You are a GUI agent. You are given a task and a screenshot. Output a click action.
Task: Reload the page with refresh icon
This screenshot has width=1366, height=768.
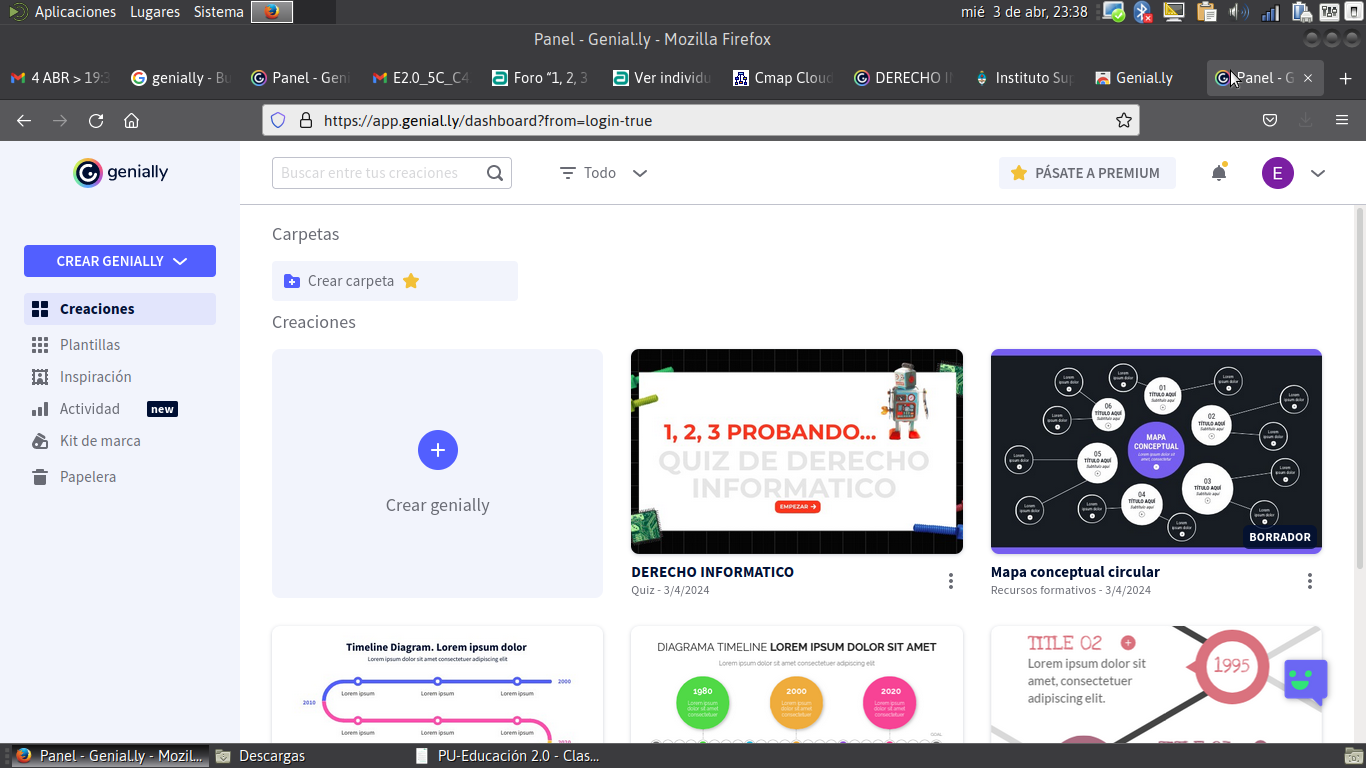[x=96, y=120]
